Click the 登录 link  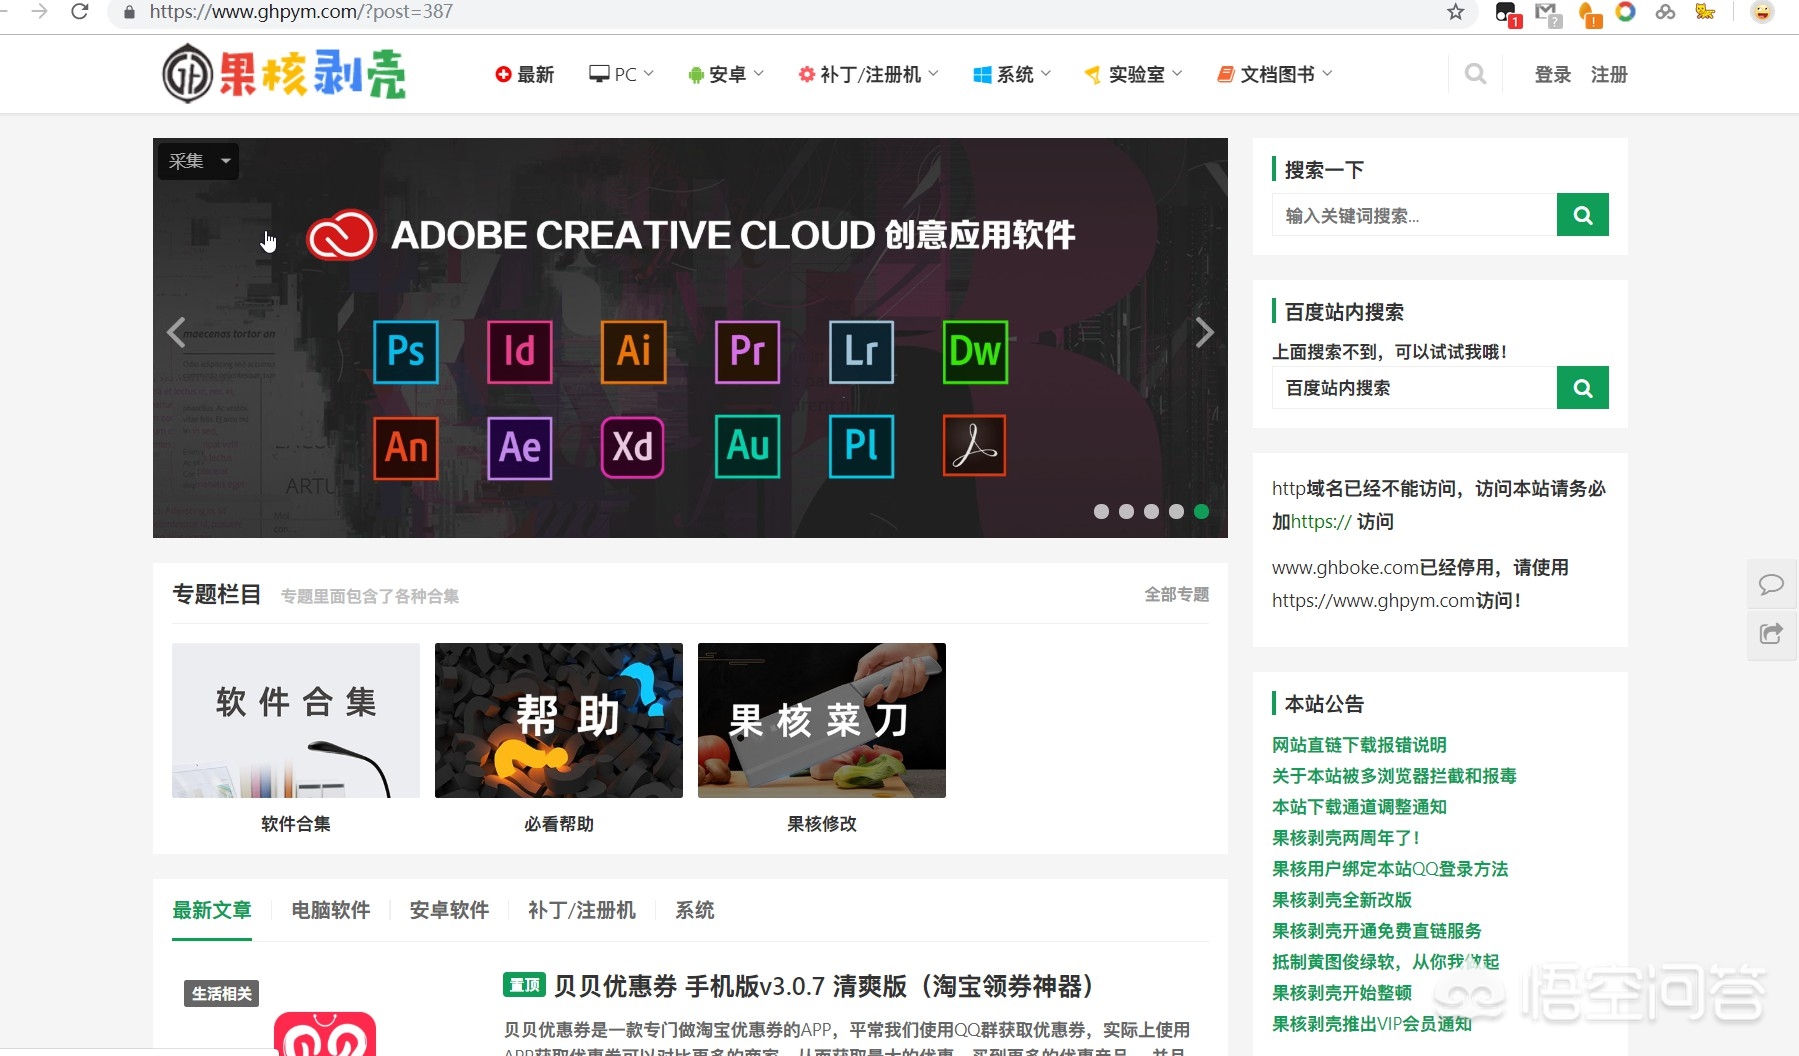click(1553, 74)
